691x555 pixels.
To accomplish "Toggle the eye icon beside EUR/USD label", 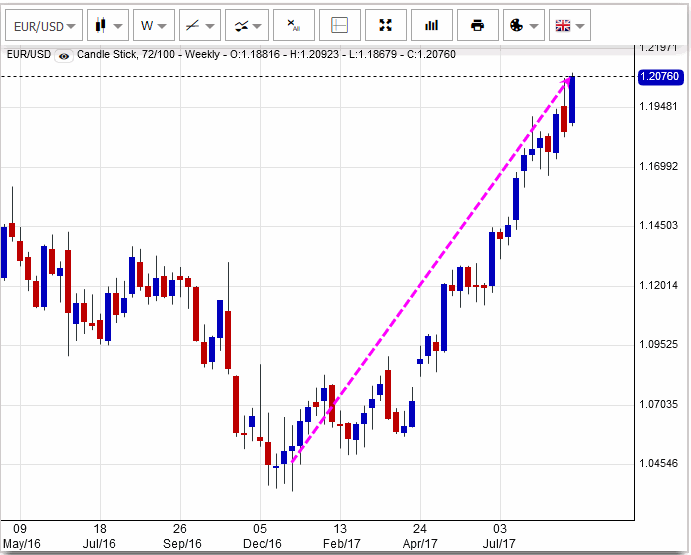I will tap(64, 56).
